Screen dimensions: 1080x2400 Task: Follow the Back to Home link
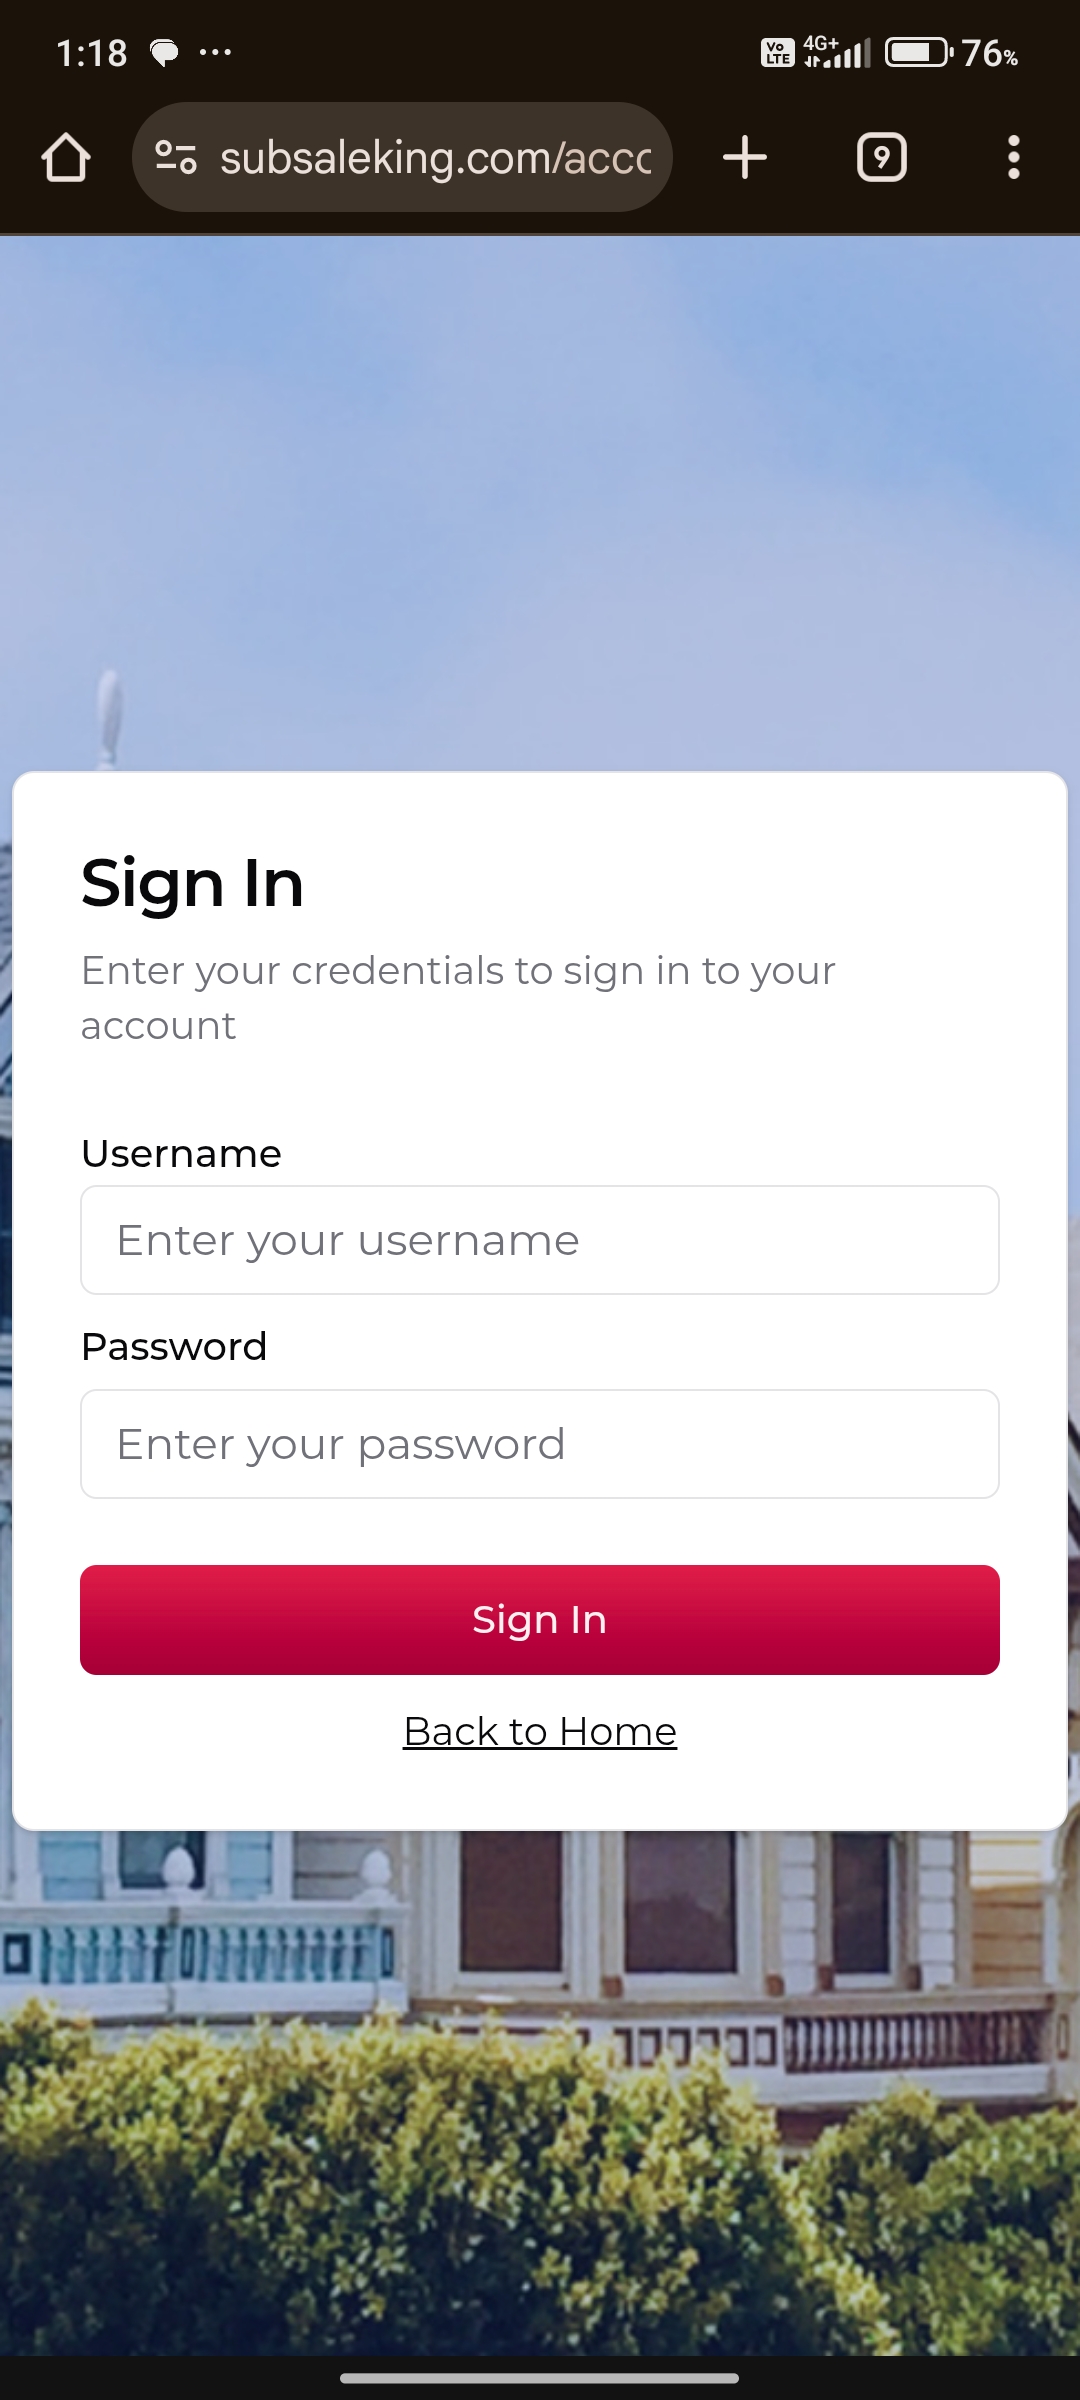tap(540, 1732)
